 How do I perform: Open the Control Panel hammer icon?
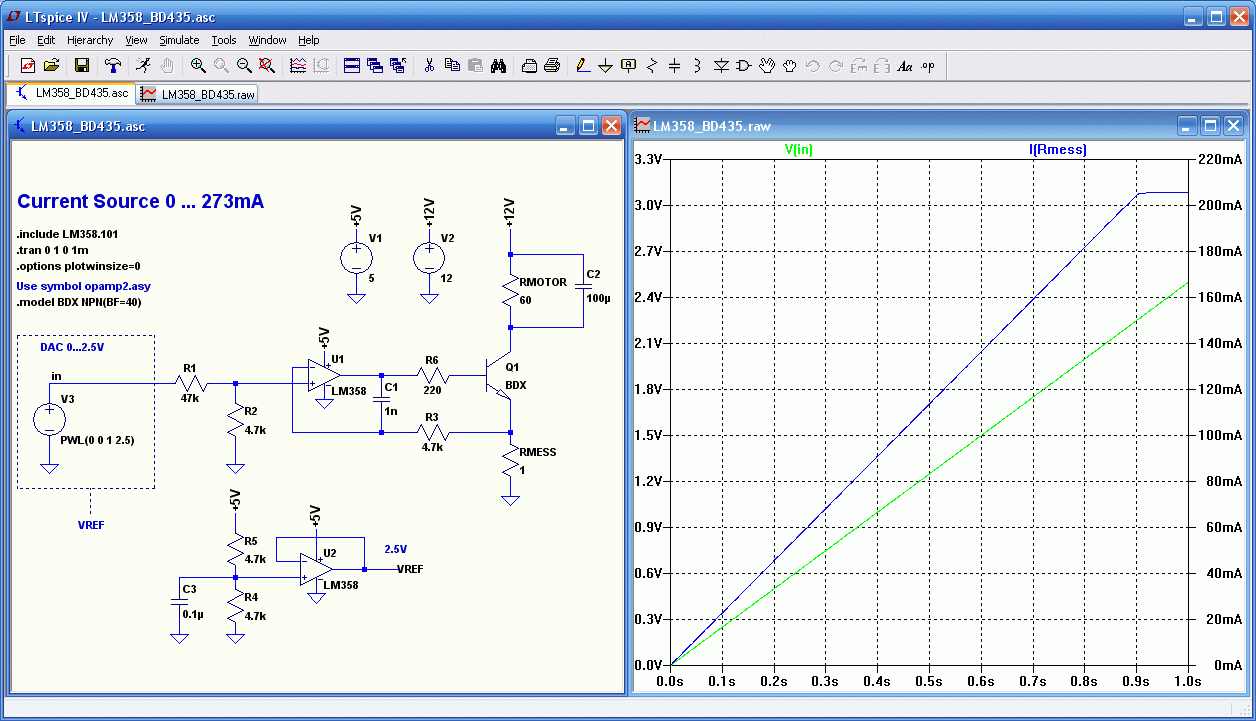(x=113, y=66)
